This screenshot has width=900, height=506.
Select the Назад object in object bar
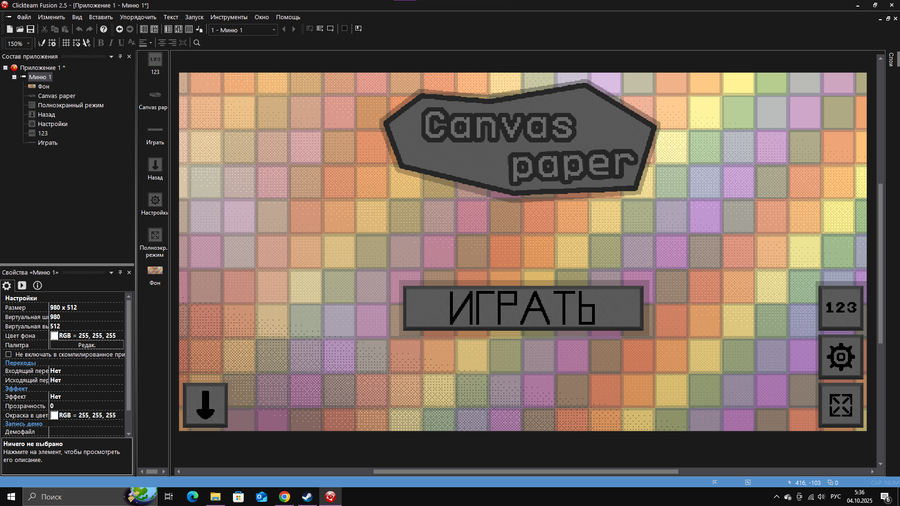pos(155,169)
